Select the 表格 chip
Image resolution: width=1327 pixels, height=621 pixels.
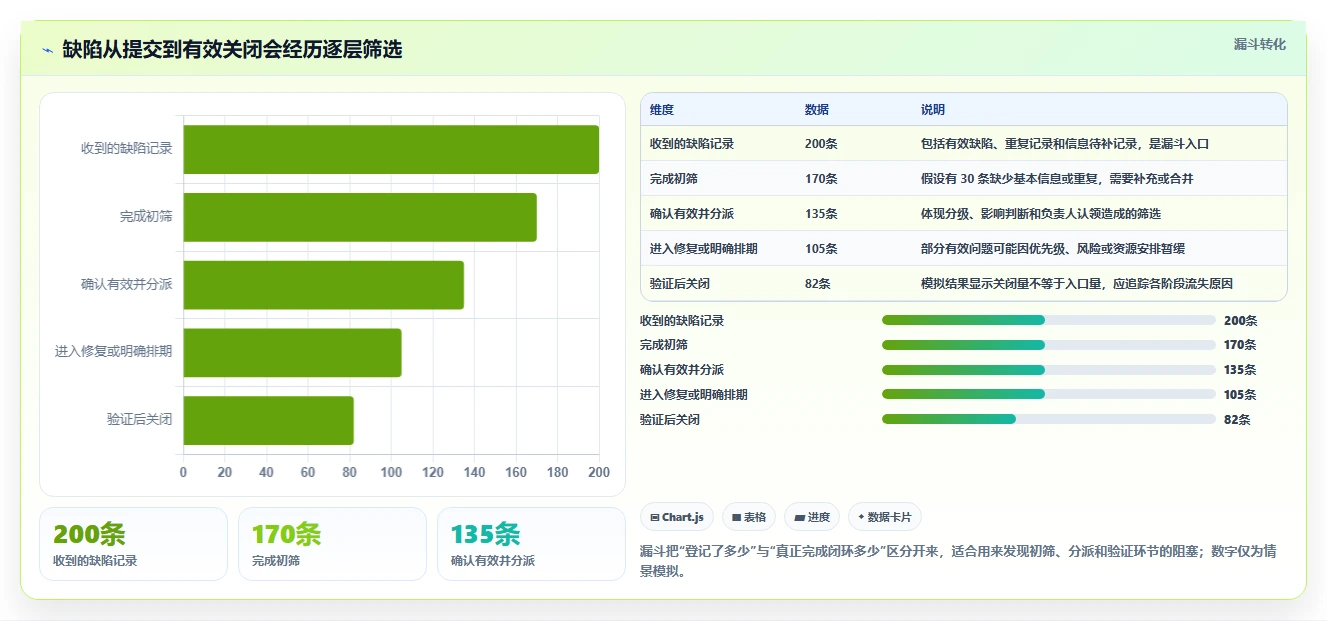749,517
